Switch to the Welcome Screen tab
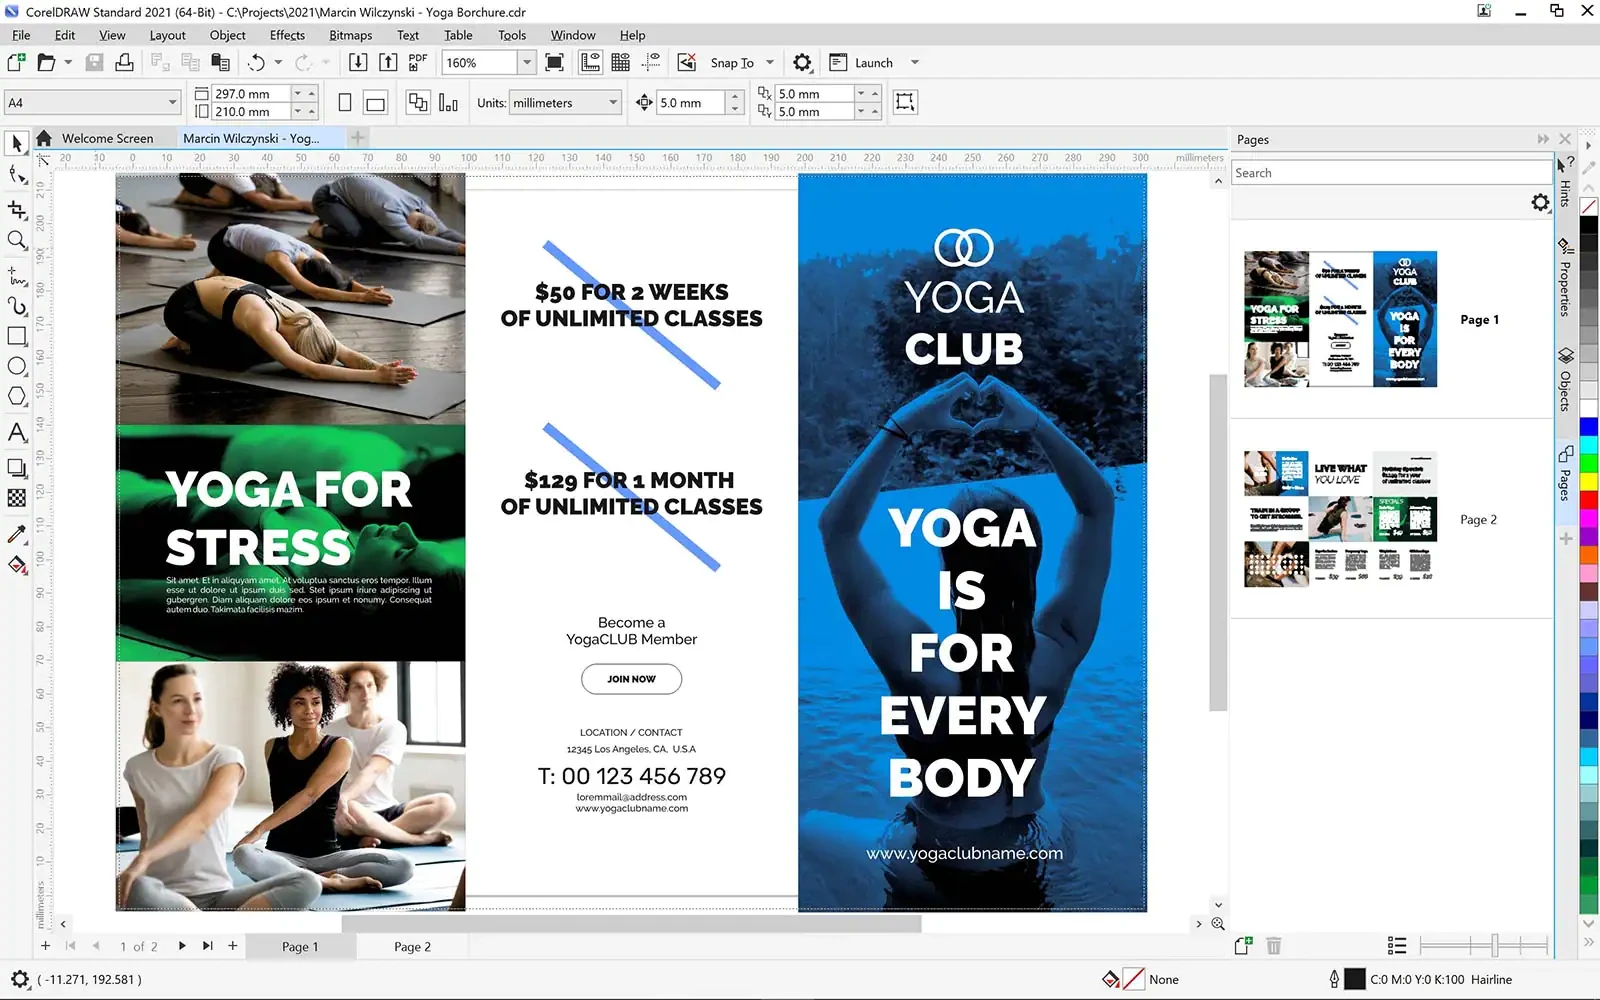The width and height of the screenshot is (1600, 1000). click(x=107, y=138)
